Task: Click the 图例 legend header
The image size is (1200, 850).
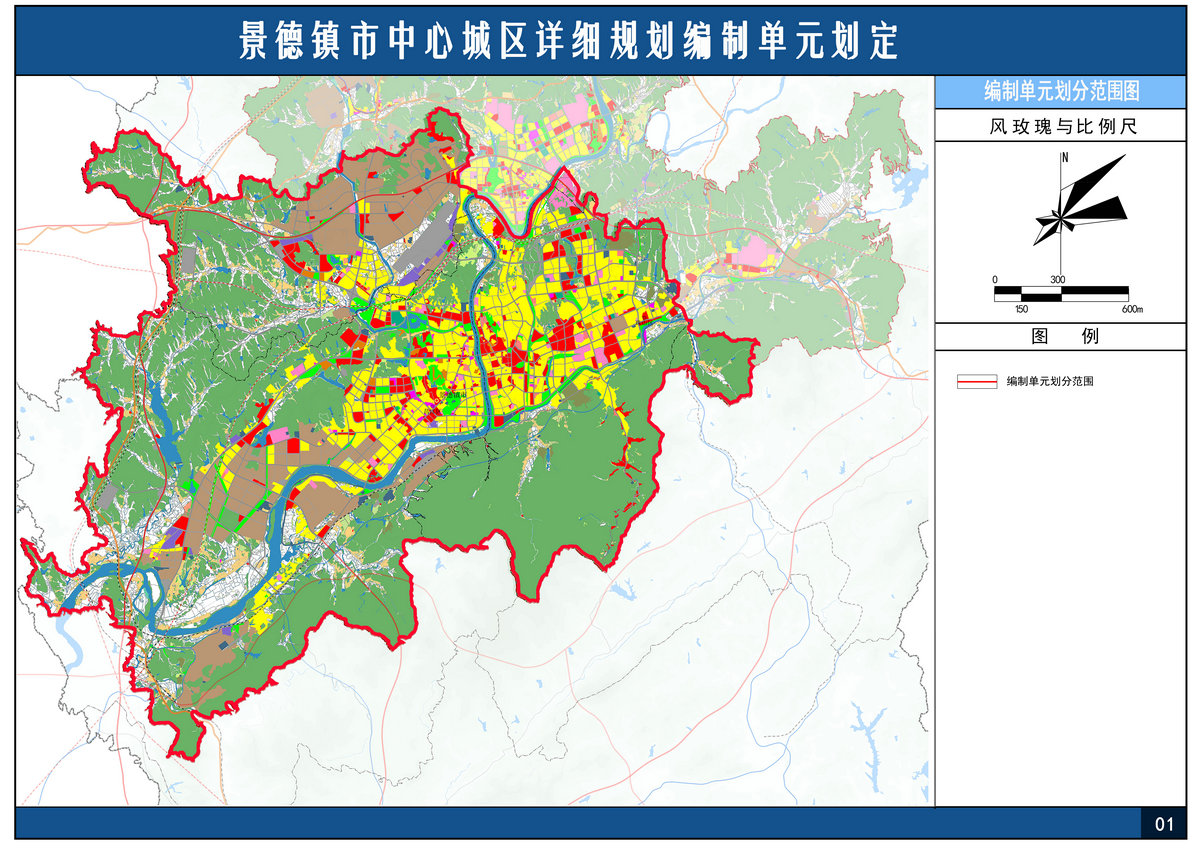Action: pyautogui.click(x=1060, y=336)
